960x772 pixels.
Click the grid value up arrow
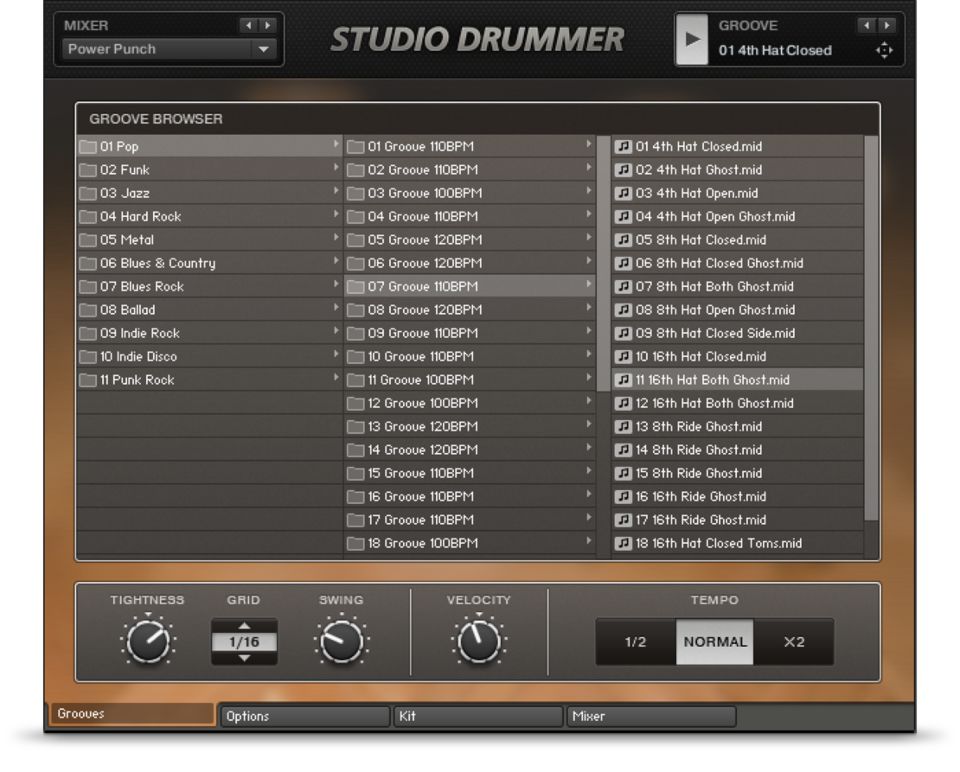pos(243,626)
